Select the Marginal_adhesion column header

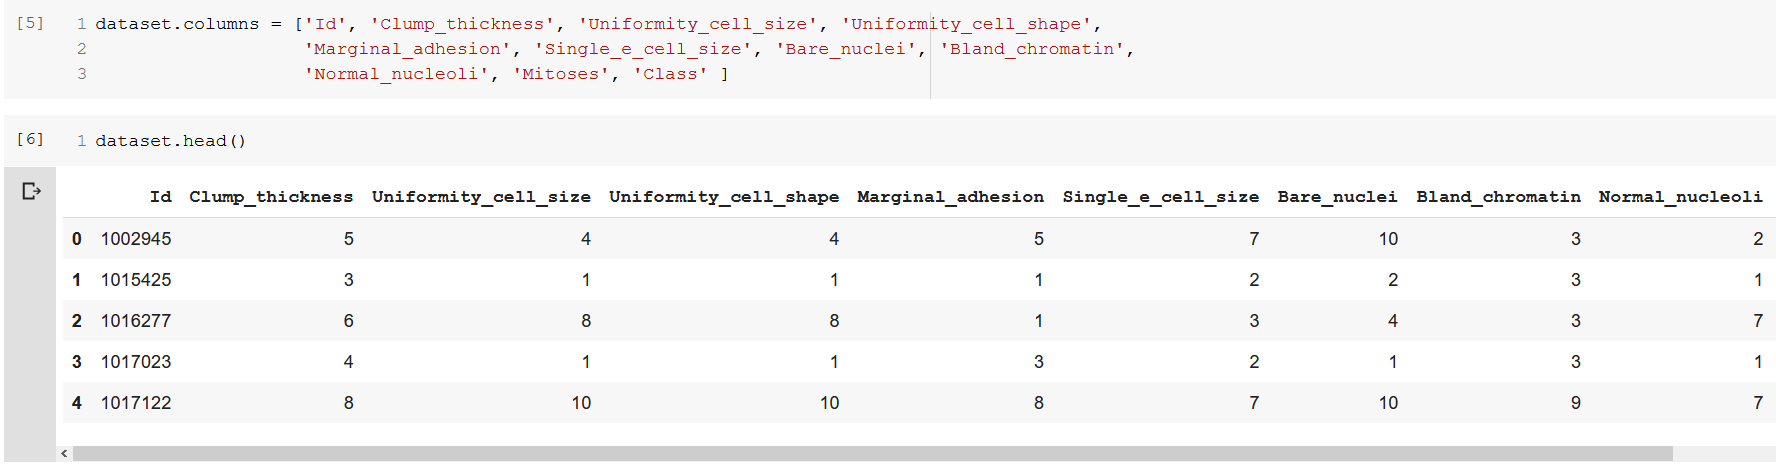pos(950,197)
